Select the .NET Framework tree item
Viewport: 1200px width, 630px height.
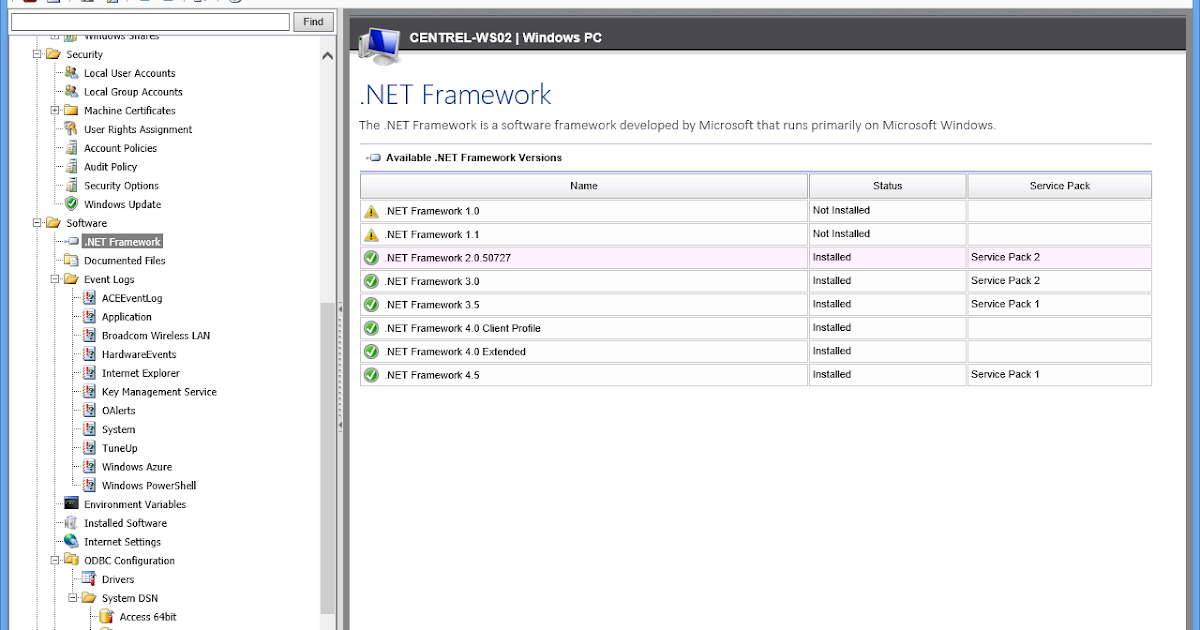122,242
